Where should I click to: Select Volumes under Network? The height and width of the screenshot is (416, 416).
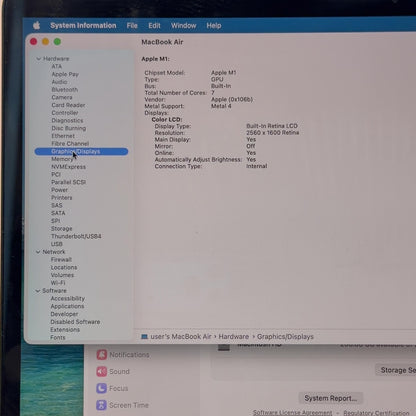click(62, 275)
